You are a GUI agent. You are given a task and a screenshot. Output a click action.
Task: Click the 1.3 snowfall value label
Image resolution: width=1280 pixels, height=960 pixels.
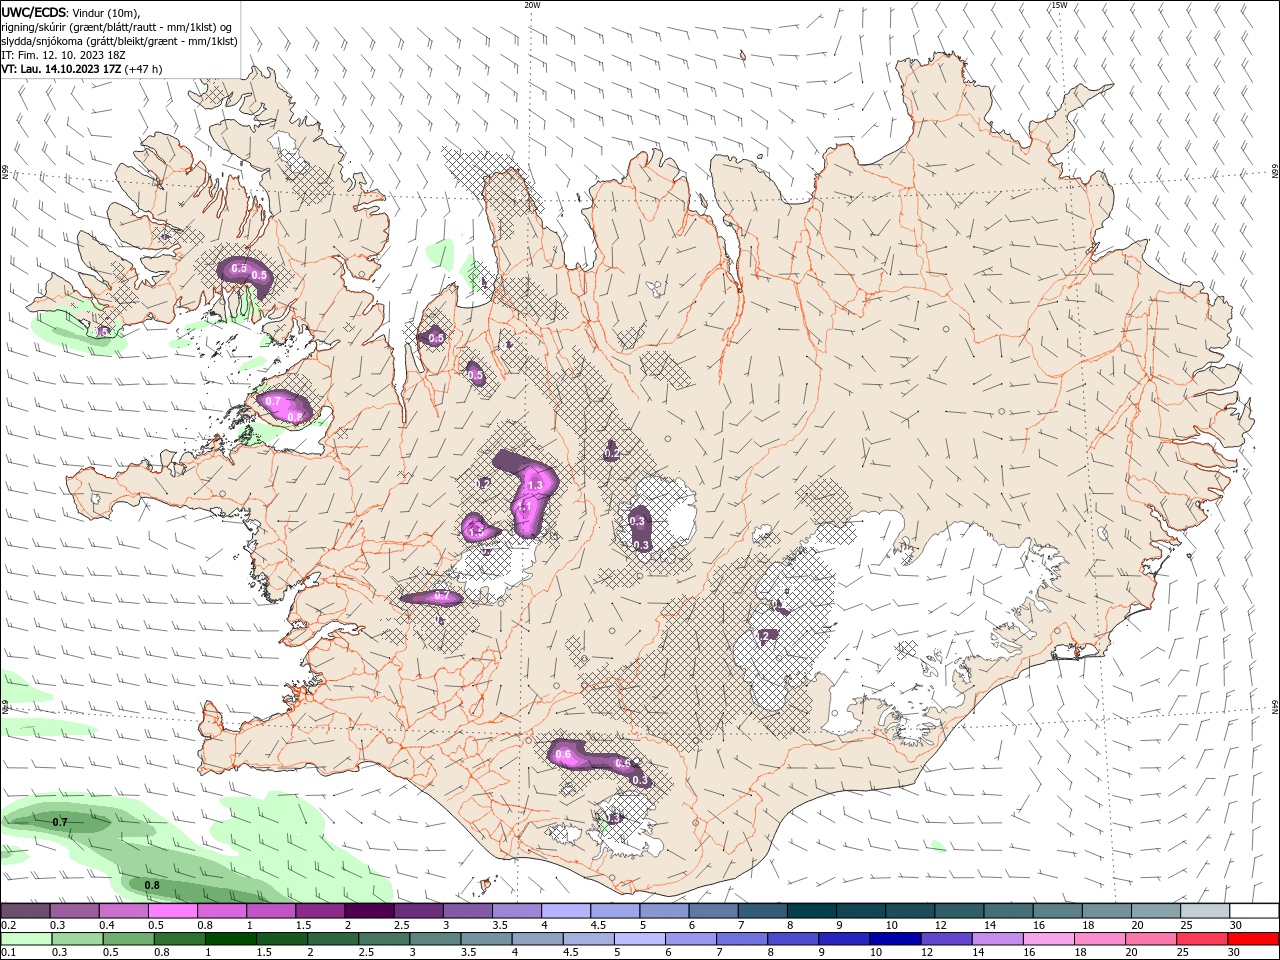point(534,485)
